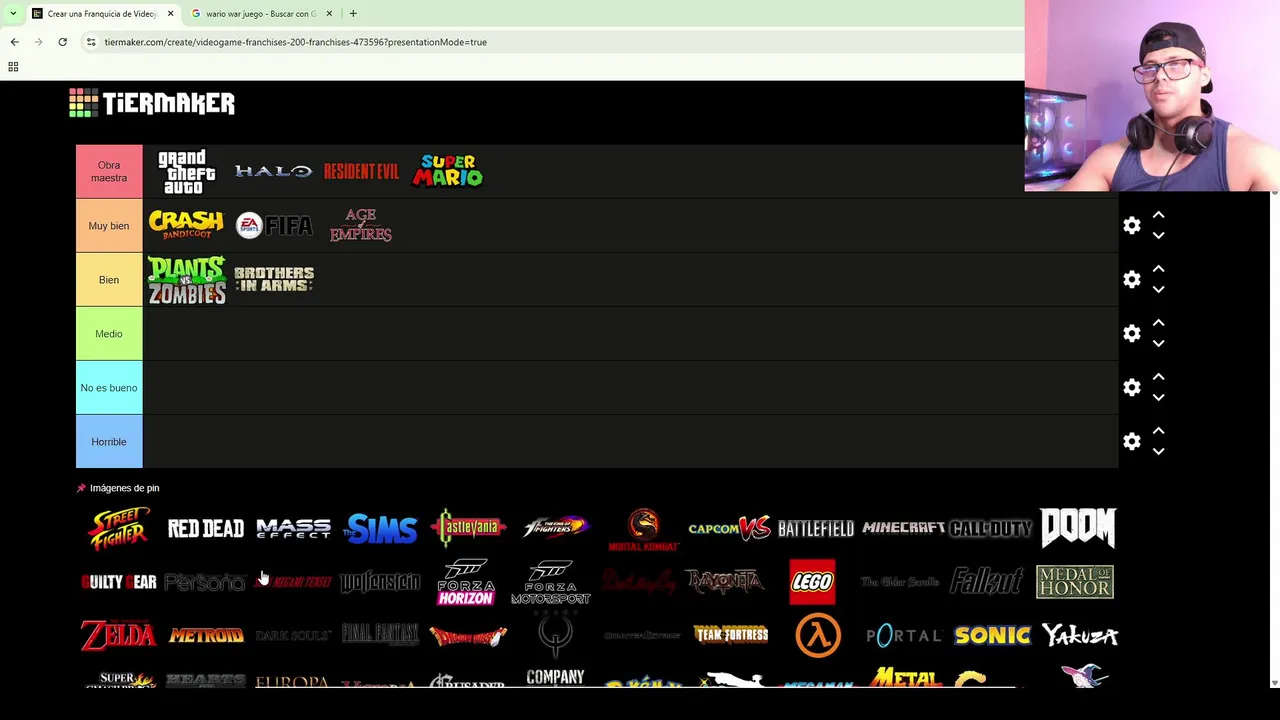Pick the LEGO logo
This screenshot has height=720, width=1280.
tap(812, 582)
